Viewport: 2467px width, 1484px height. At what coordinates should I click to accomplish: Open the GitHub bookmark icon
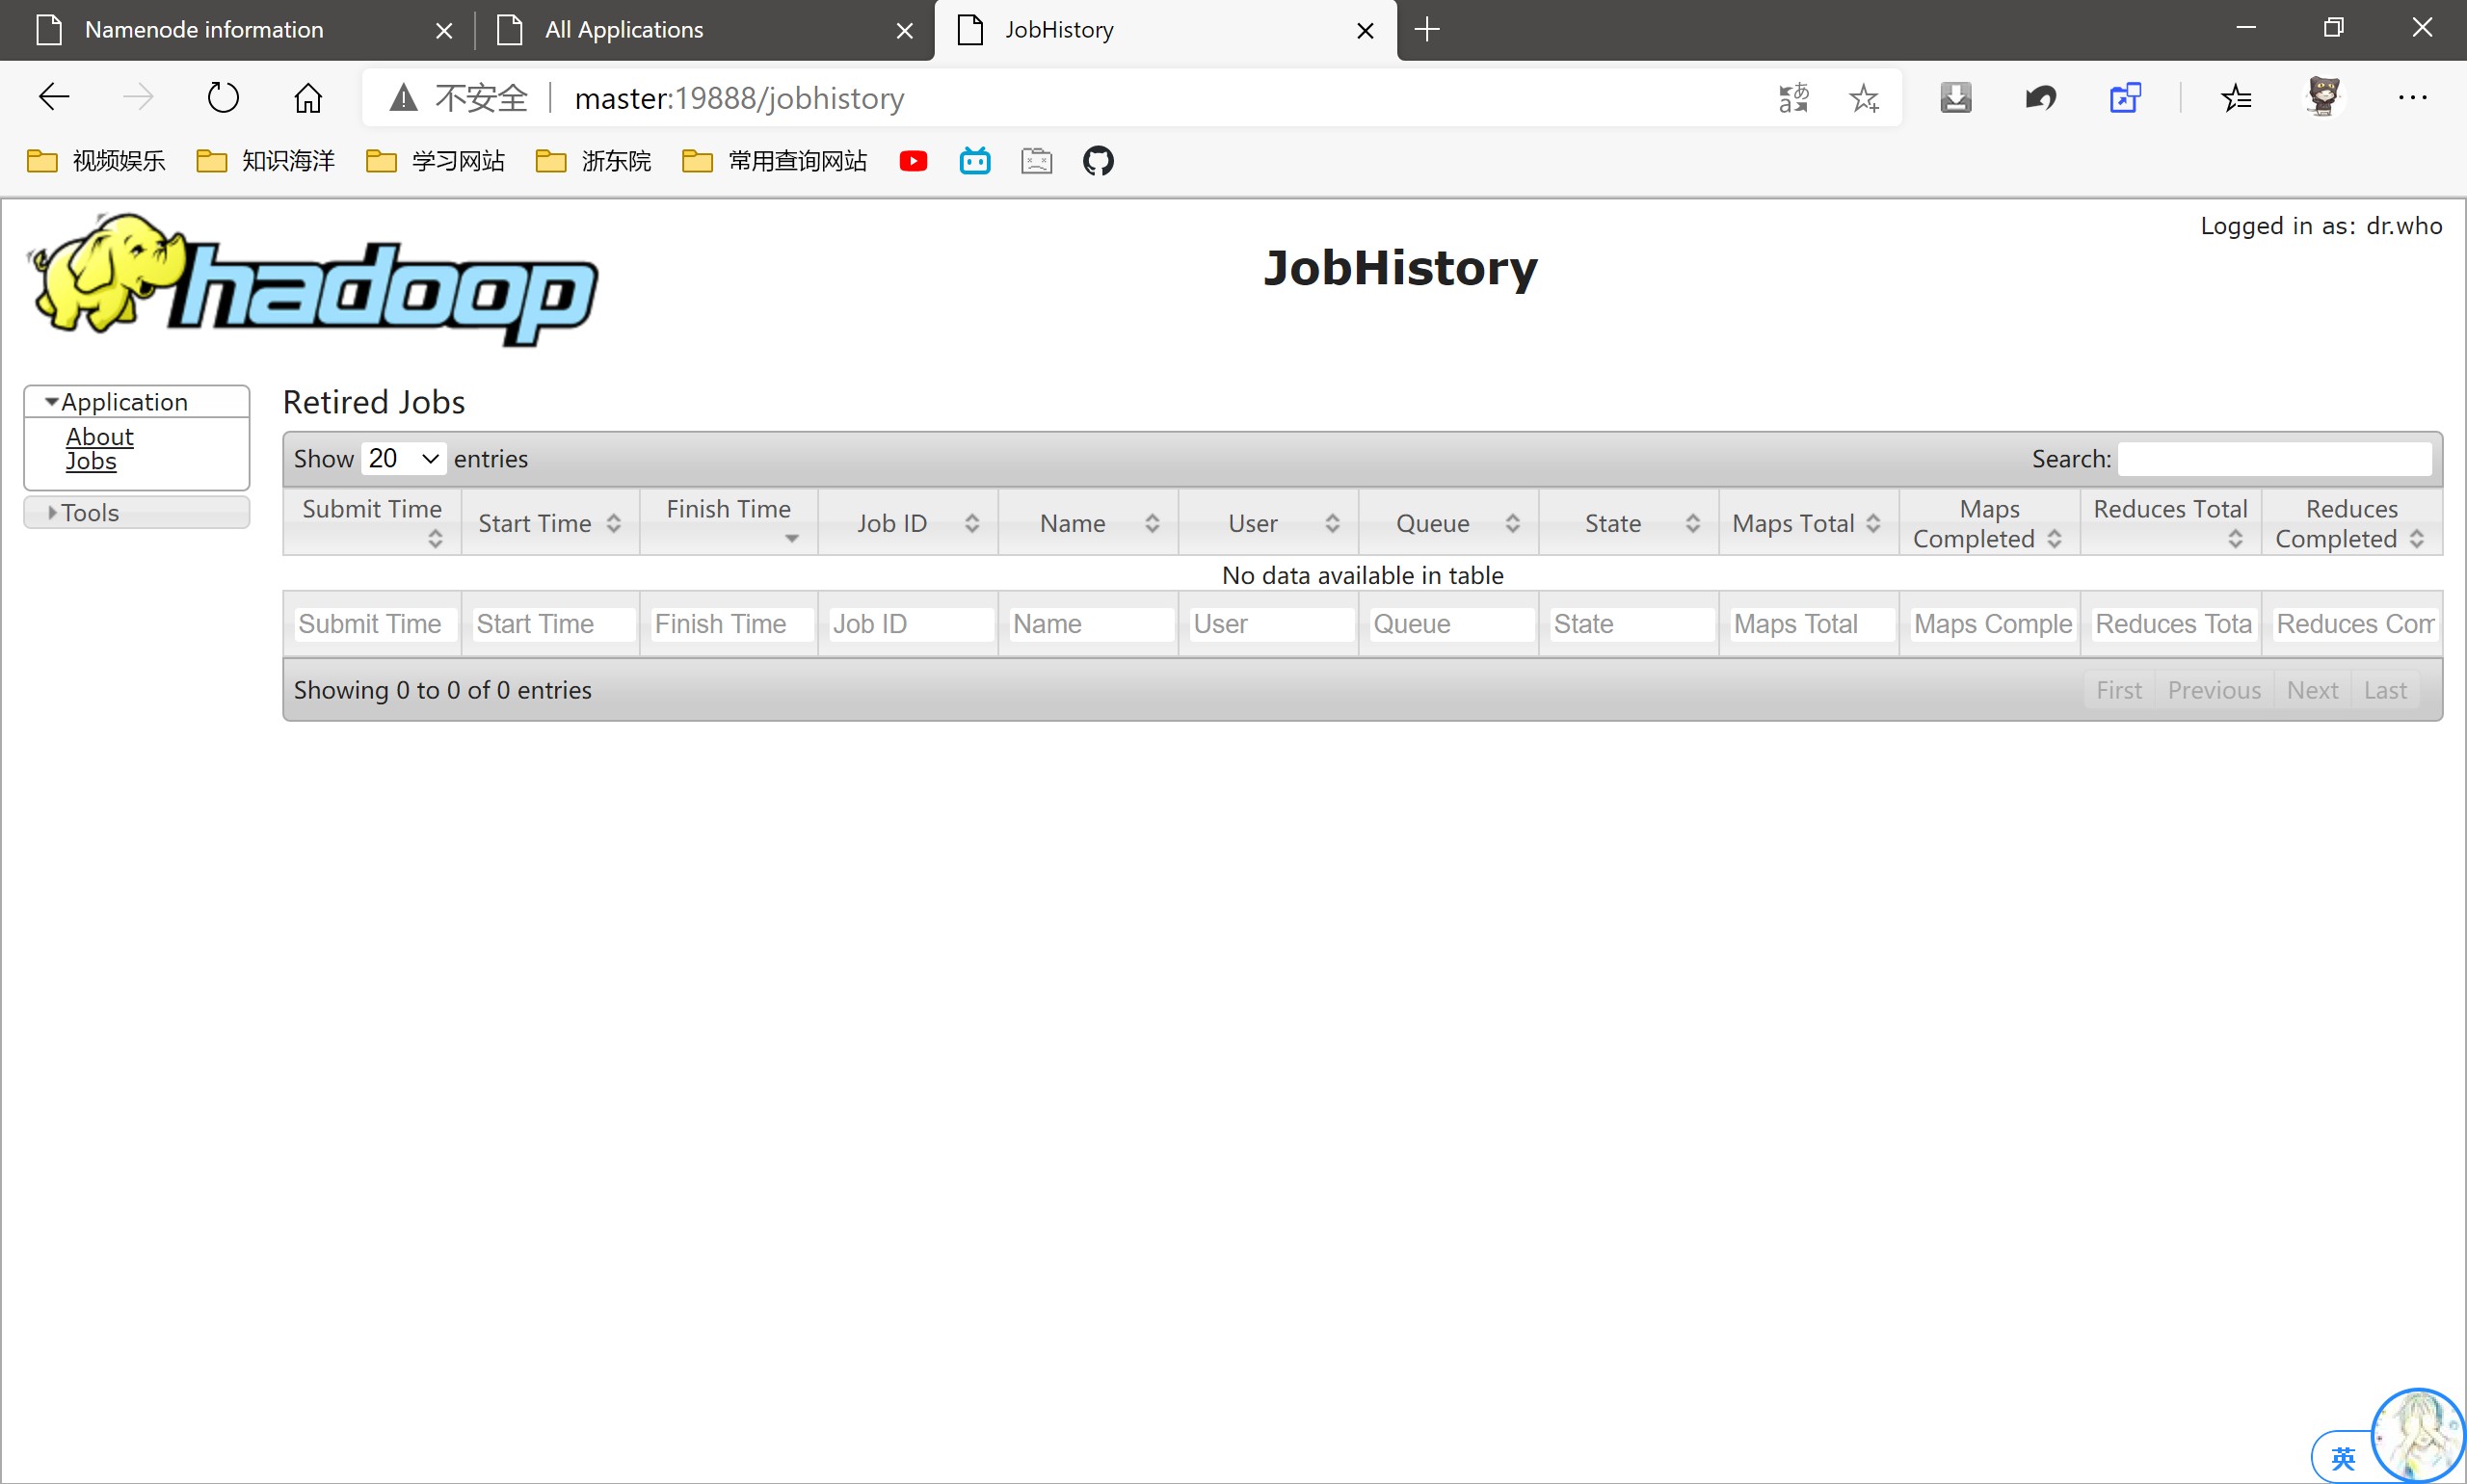click(x=1098, y=161)
